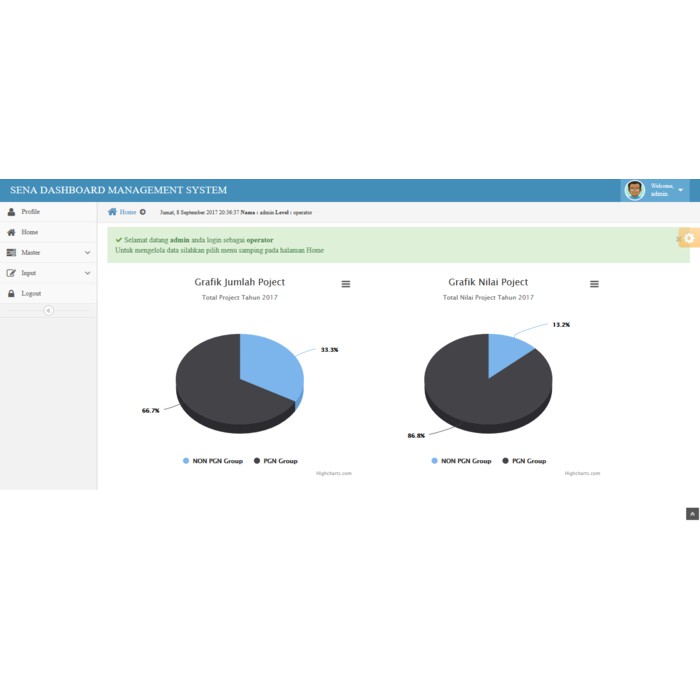This screenshot has width=700, height=700.
Task: Click the scroll-to-top arrow button
Action: 692,514
